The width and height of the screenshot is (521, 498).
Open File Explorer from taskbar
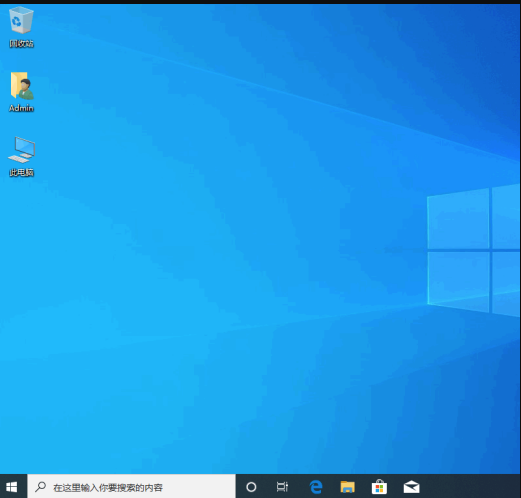(x=347, y=487)
